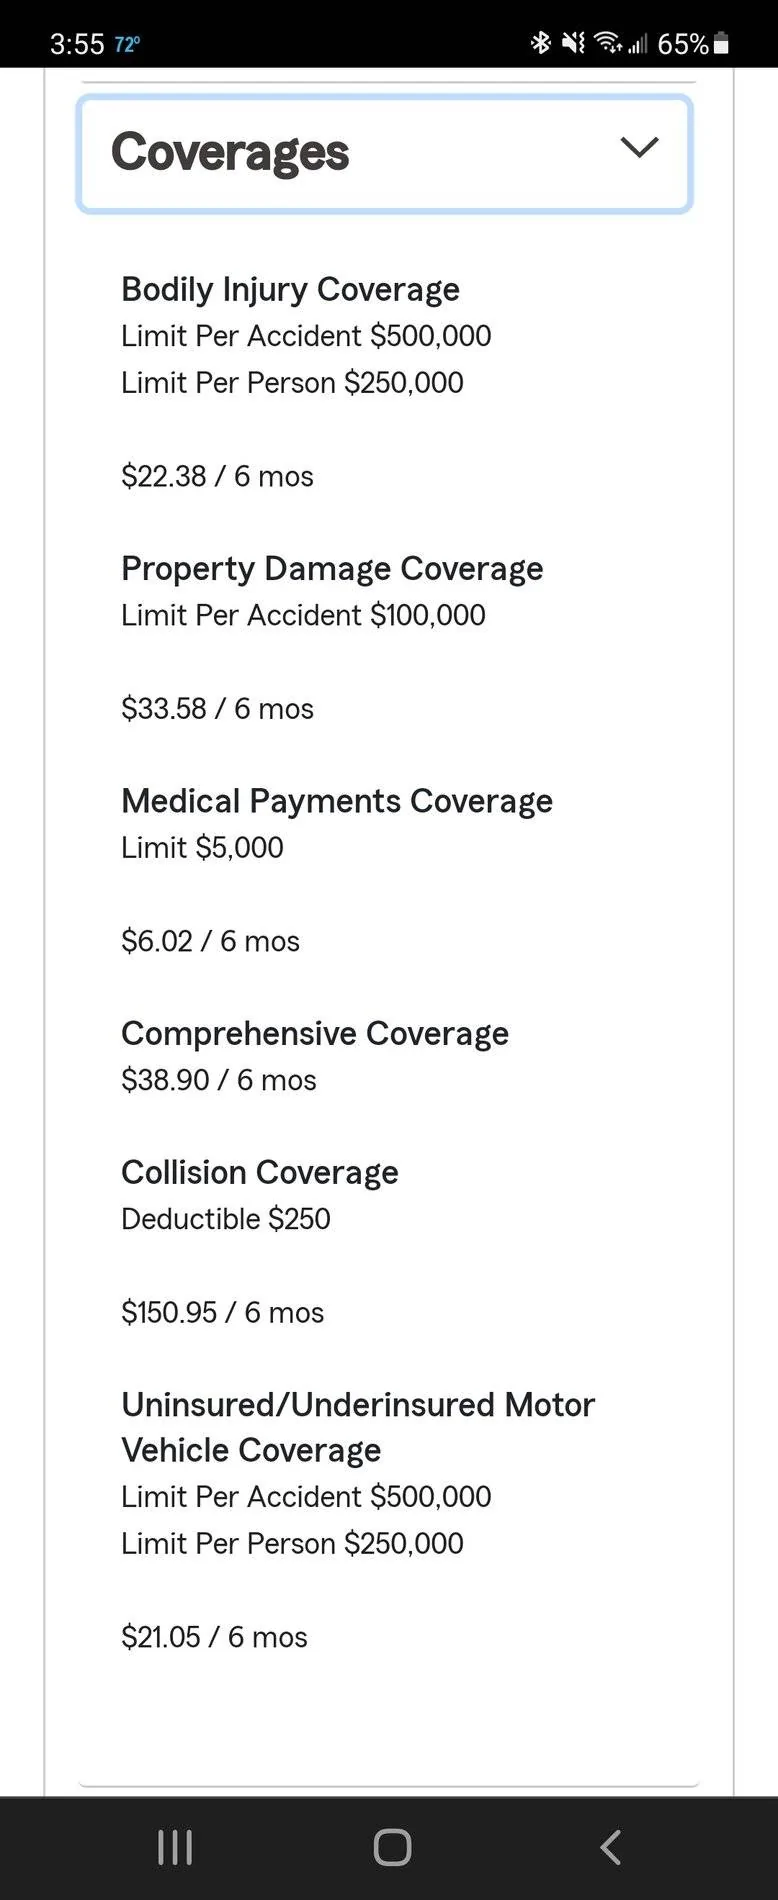The width and height of the screenshot is (778, 1900).
Task: Tap the Android home button icon
Action: tap(392, 1847)
